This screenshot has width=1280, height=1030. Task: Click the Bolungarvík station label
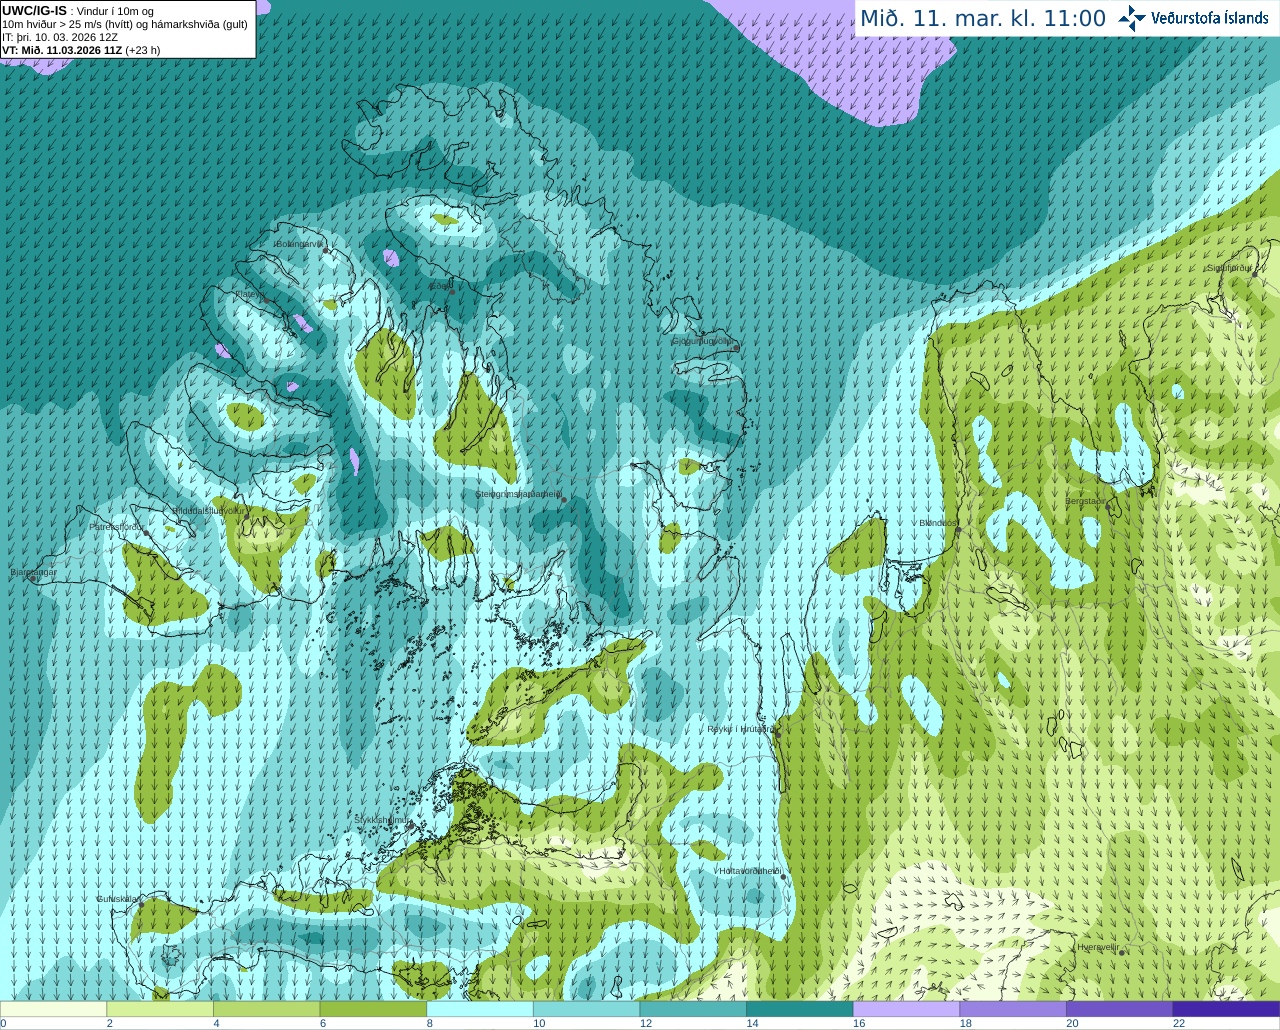point(299,244)
